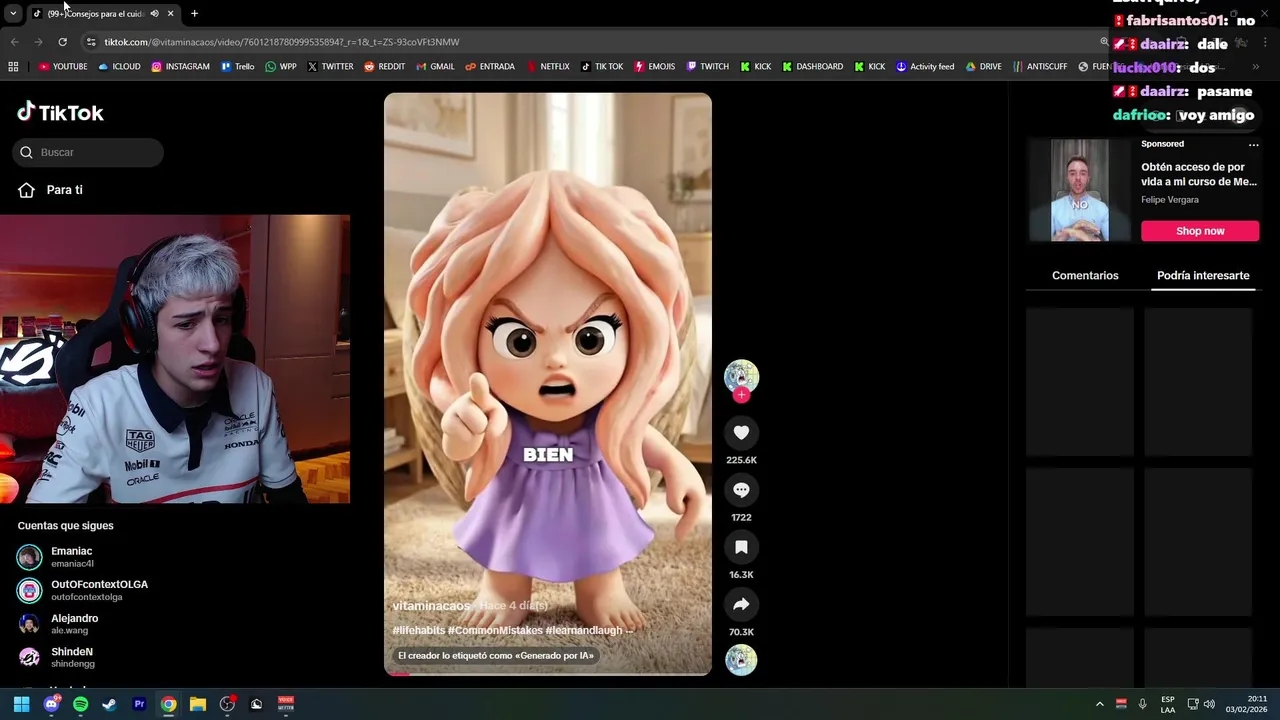Open the creator's profile avatar beside video
The height and width of the screenshot is (720, 1280).
741,376
